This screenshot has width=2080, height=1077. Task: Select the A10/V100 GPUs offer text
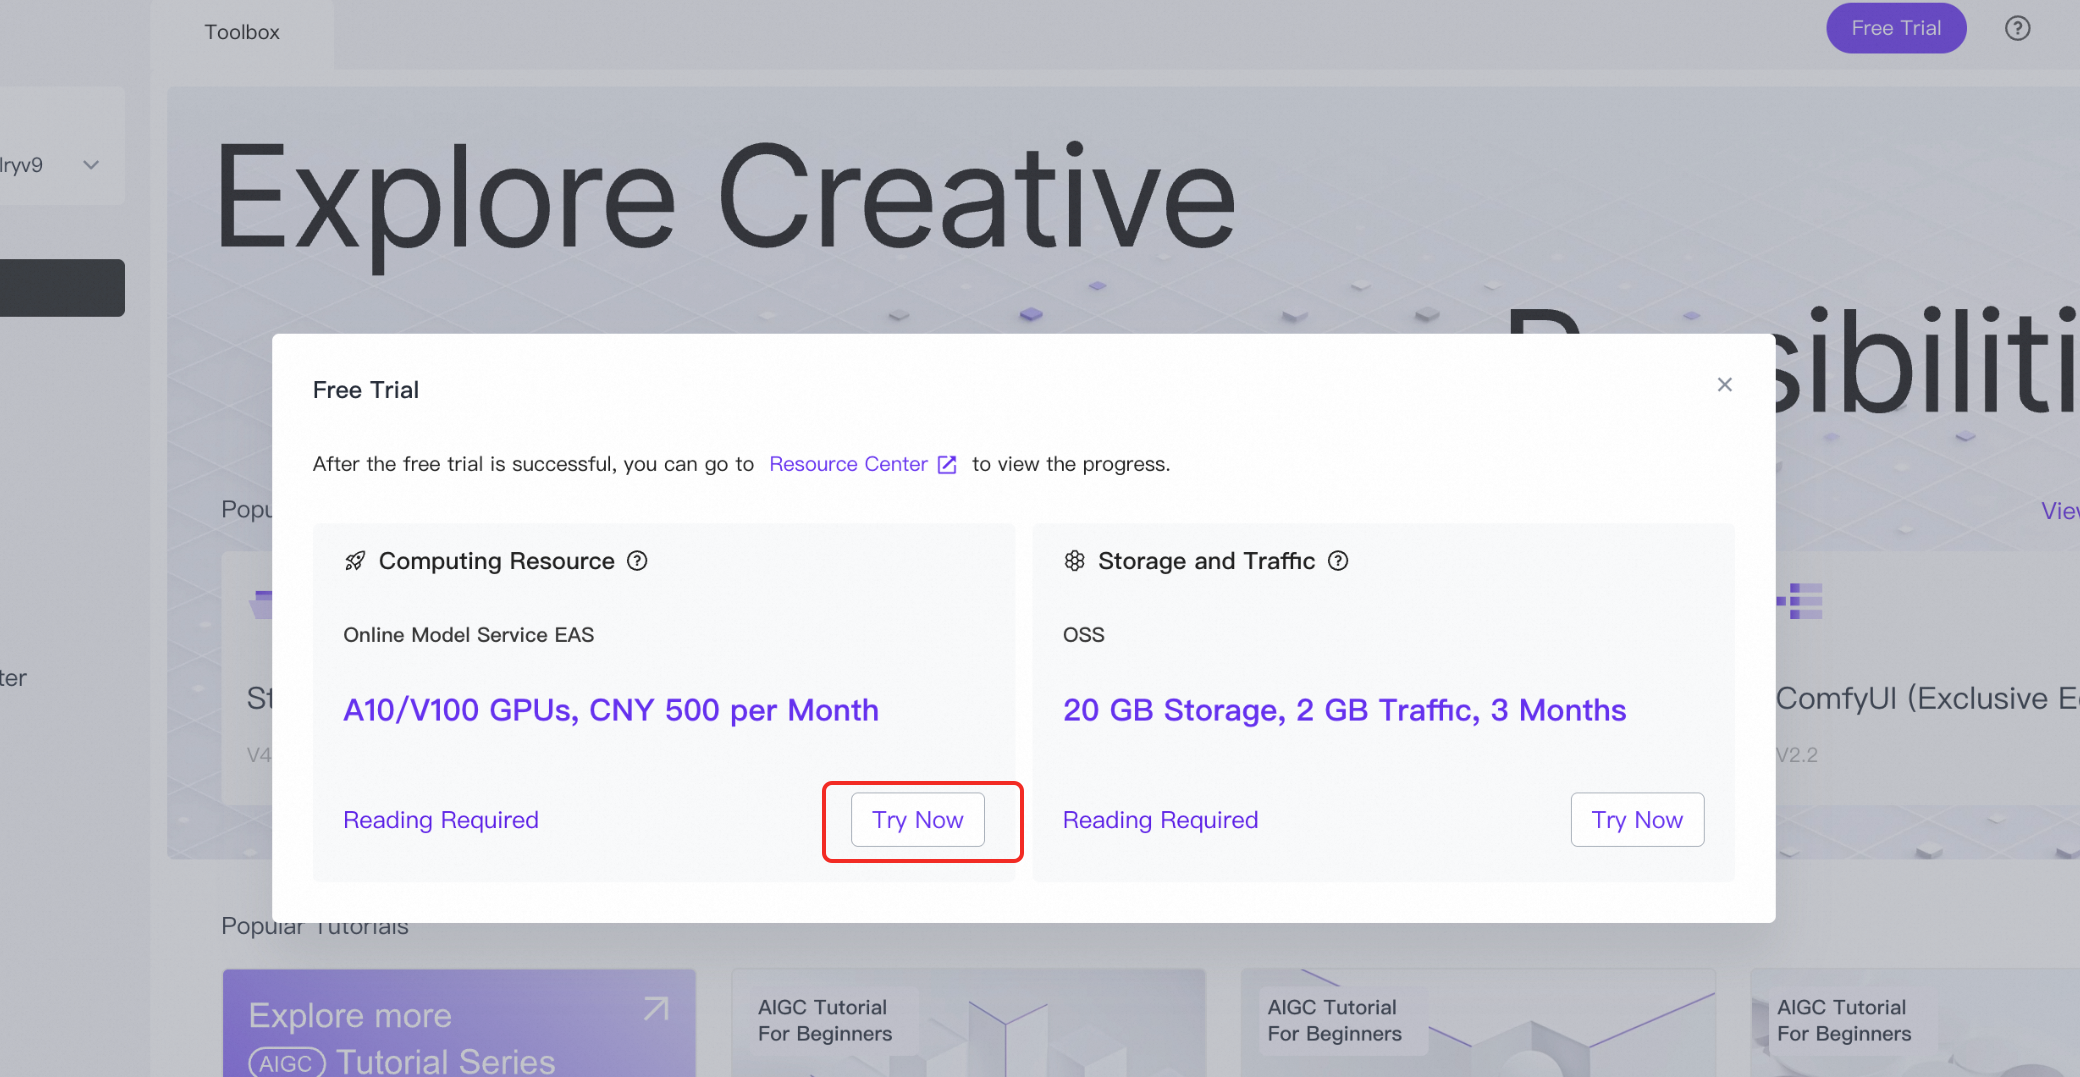coord(611,710)
